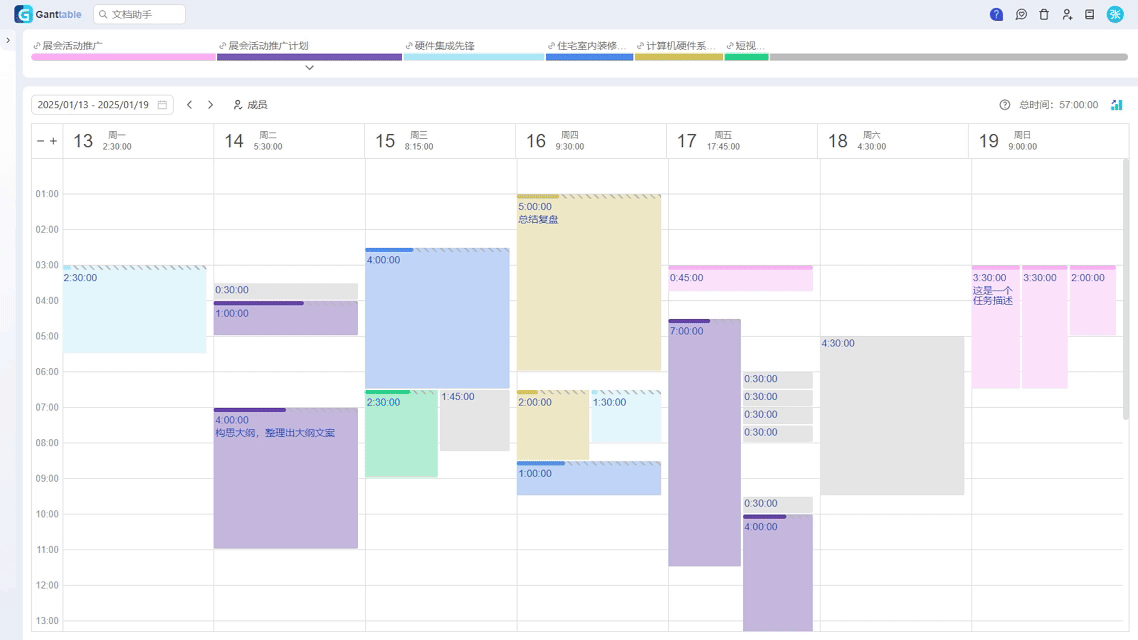The image size is (1138, 640).
Task: Click the zoom out minus button
Action: click(41, 141)
